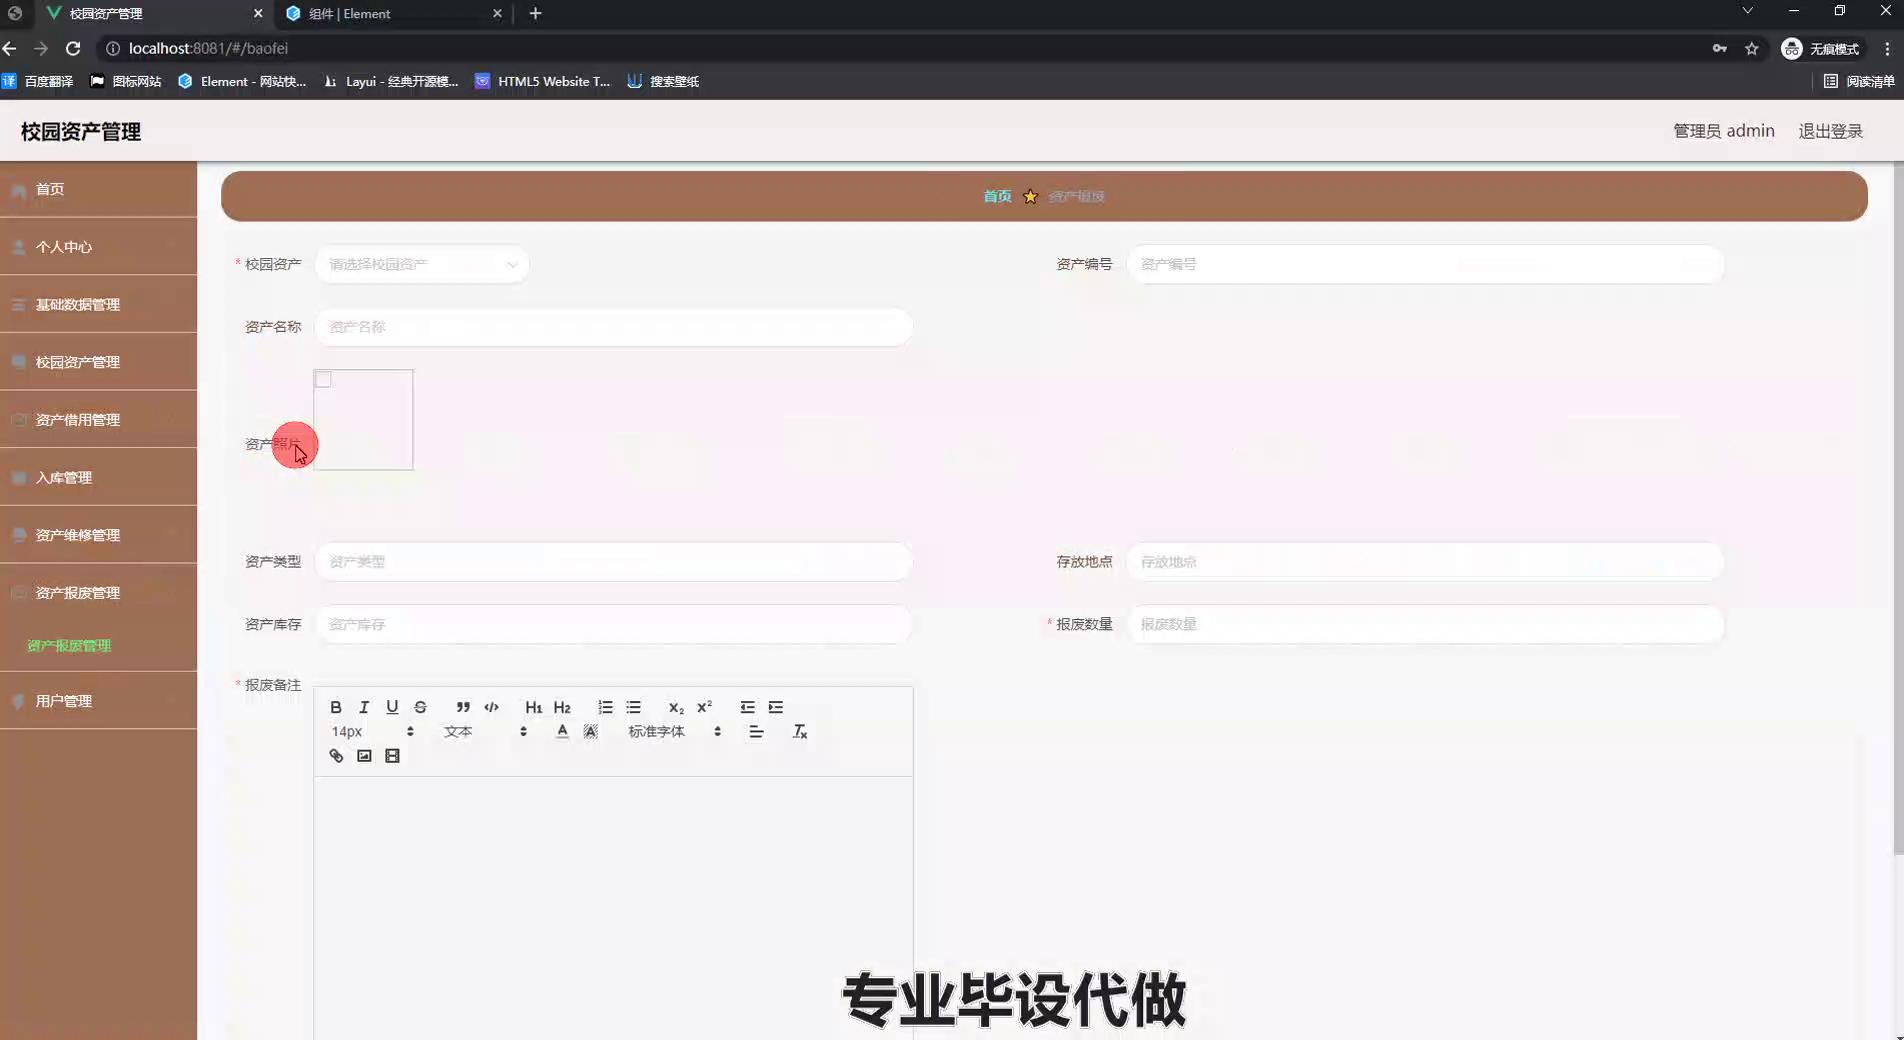Insert a code block in the editor
Screen dimensions: 1904x1040
(491, 707)
